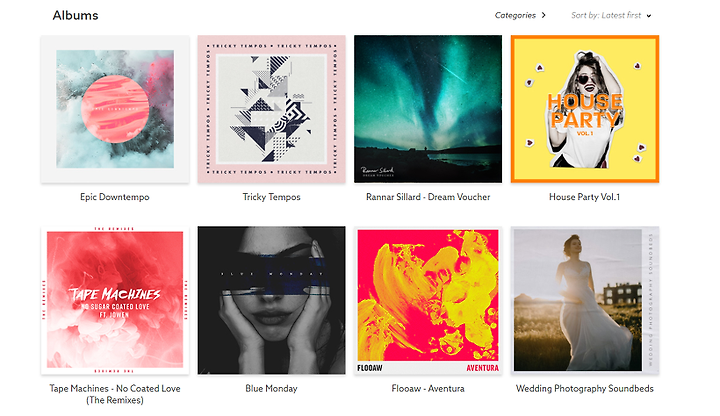
Task: Select the Dream Voucher aurora album cover
Action: point(428,109)
